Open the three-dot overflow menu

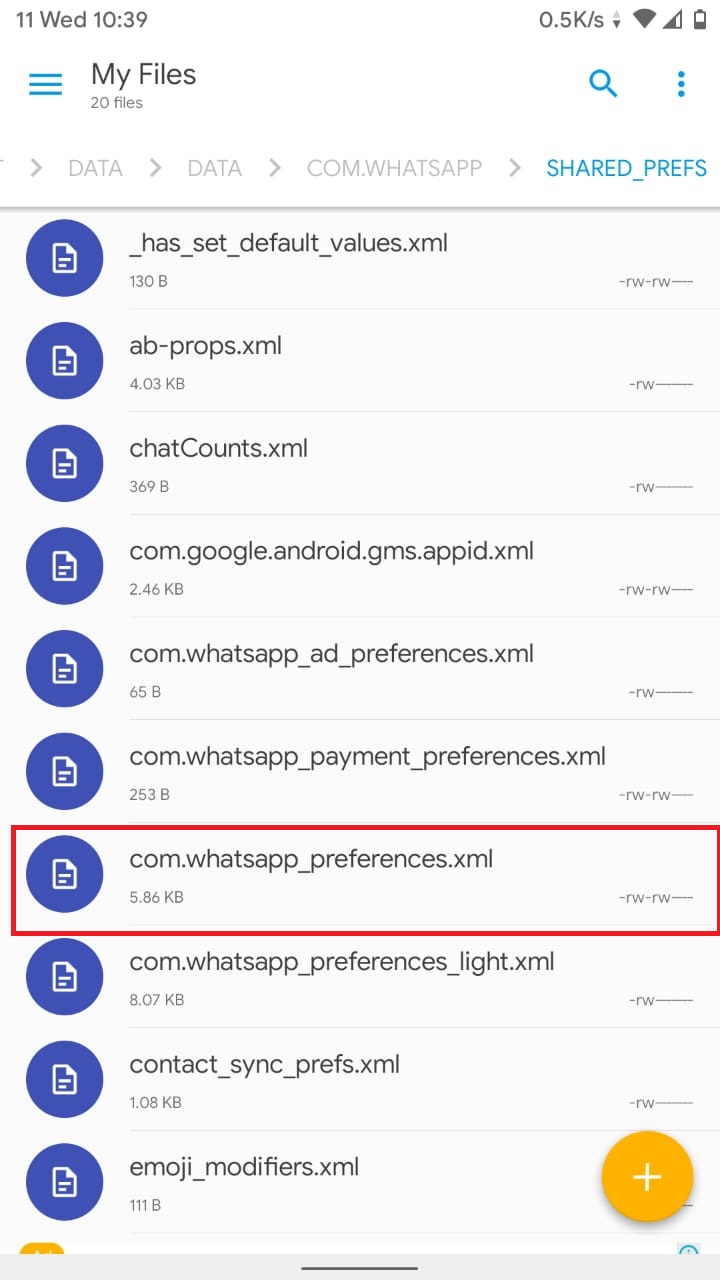(x=681, y=84)
